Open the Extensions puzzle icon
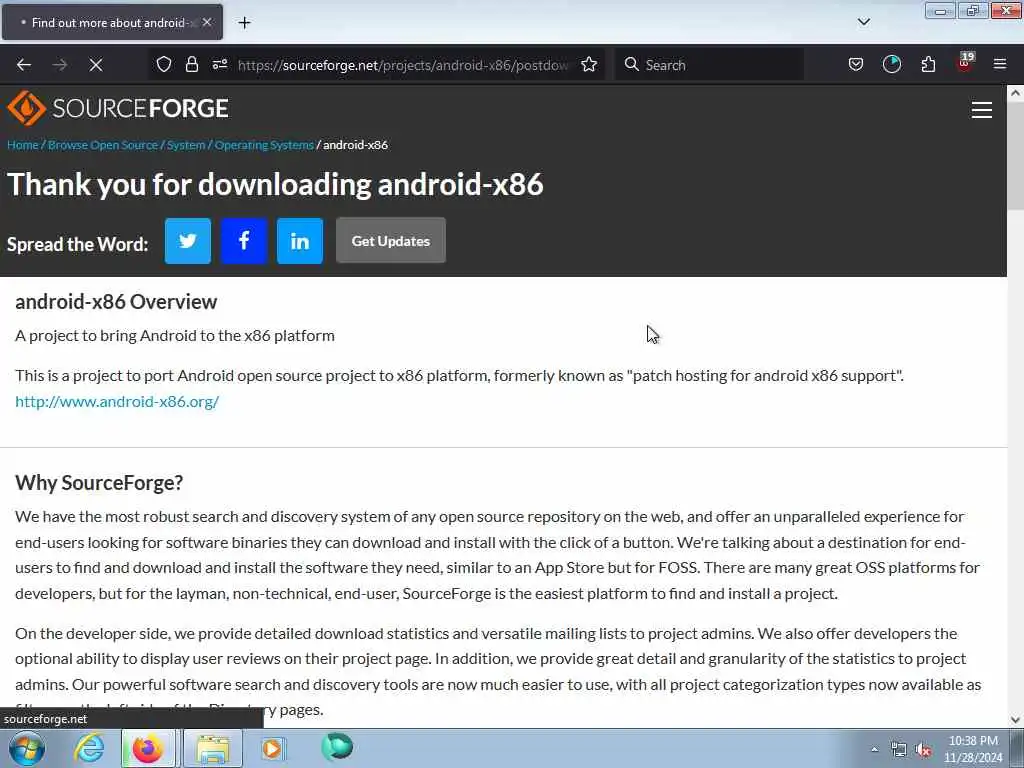Viewport: 1024px width, 768px height. point(928,64)
